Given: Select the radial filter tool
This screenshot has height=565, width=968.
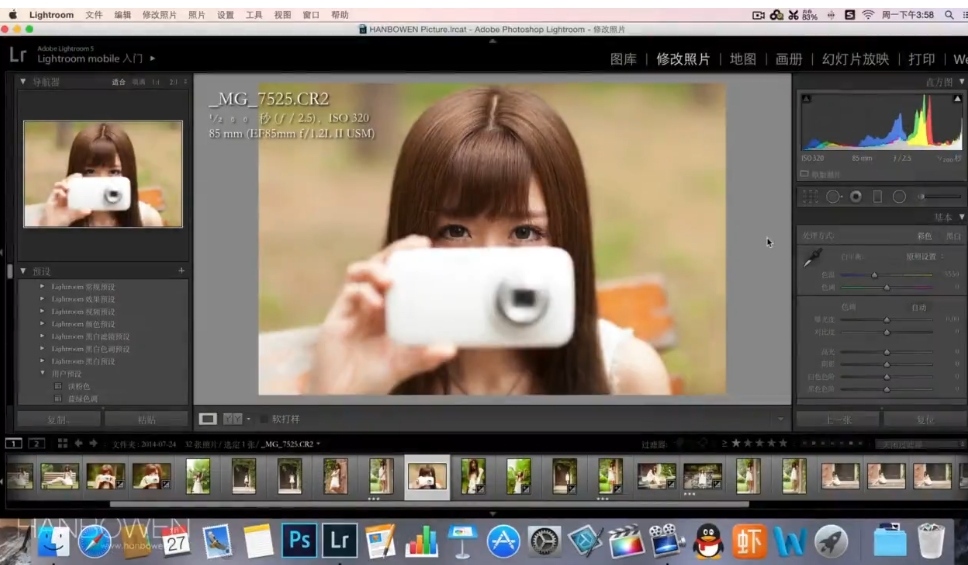Looking at the screenshot, I should [x=899, y=197].
